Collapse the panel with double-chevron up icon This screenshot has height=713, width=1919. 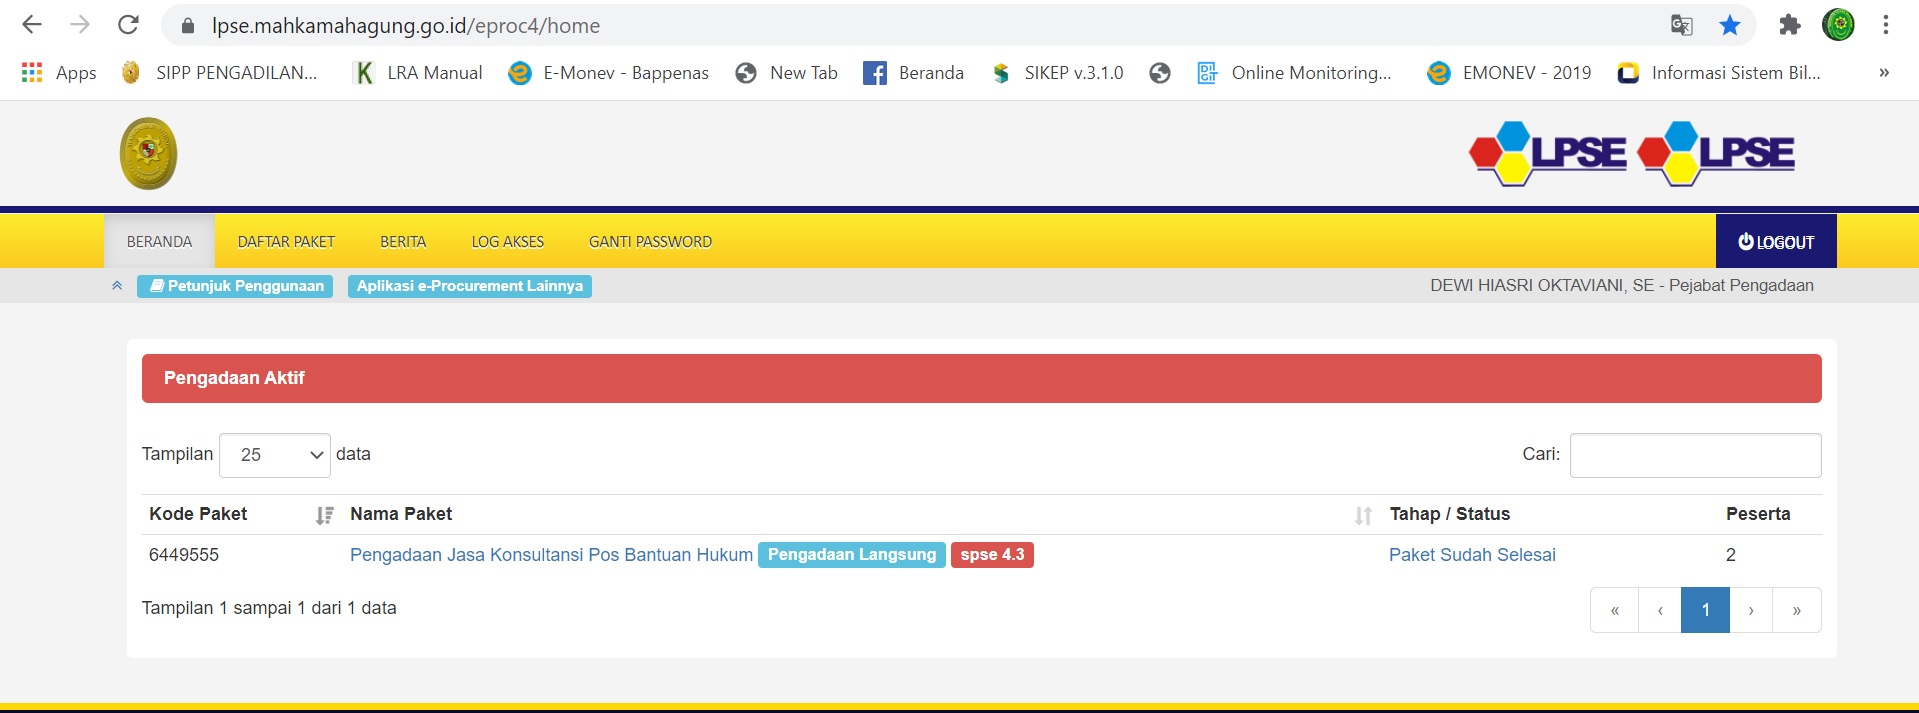pos(117,286)
